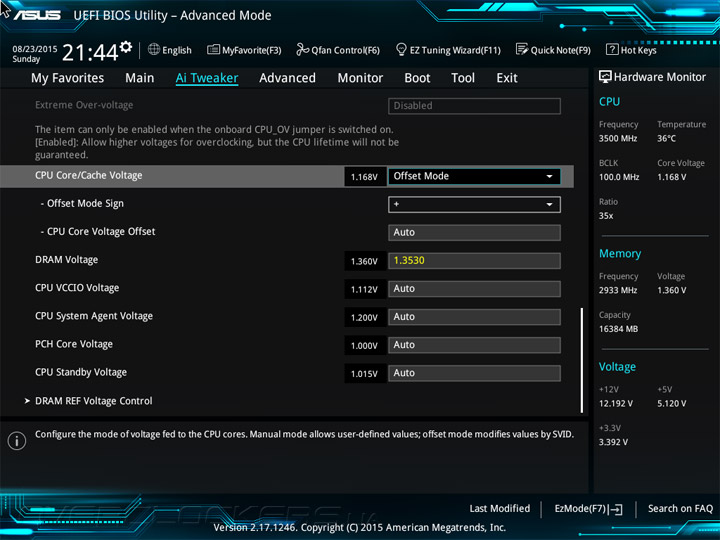Select the Ai Tweaker tab
720x540 pixels.
point(207,78)
